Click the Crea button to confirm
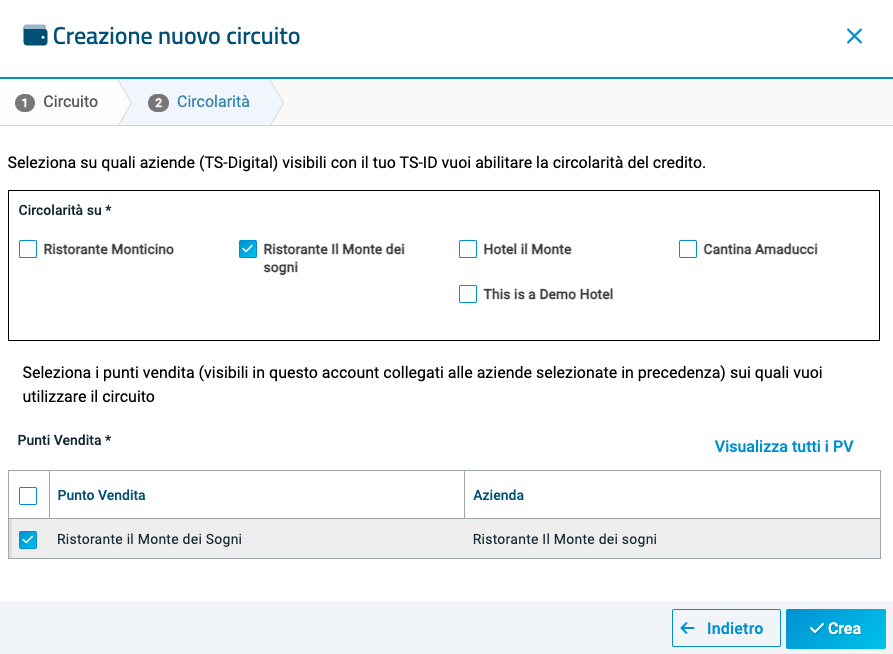 835,629
